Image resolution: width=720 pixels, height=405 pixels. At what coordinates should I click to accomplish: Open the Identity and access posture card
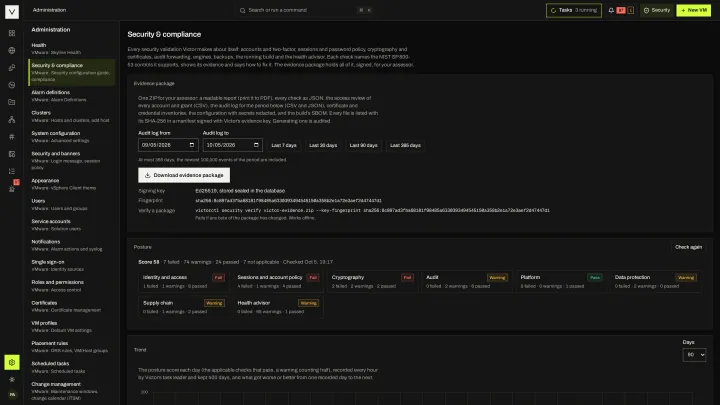point(184,281)
